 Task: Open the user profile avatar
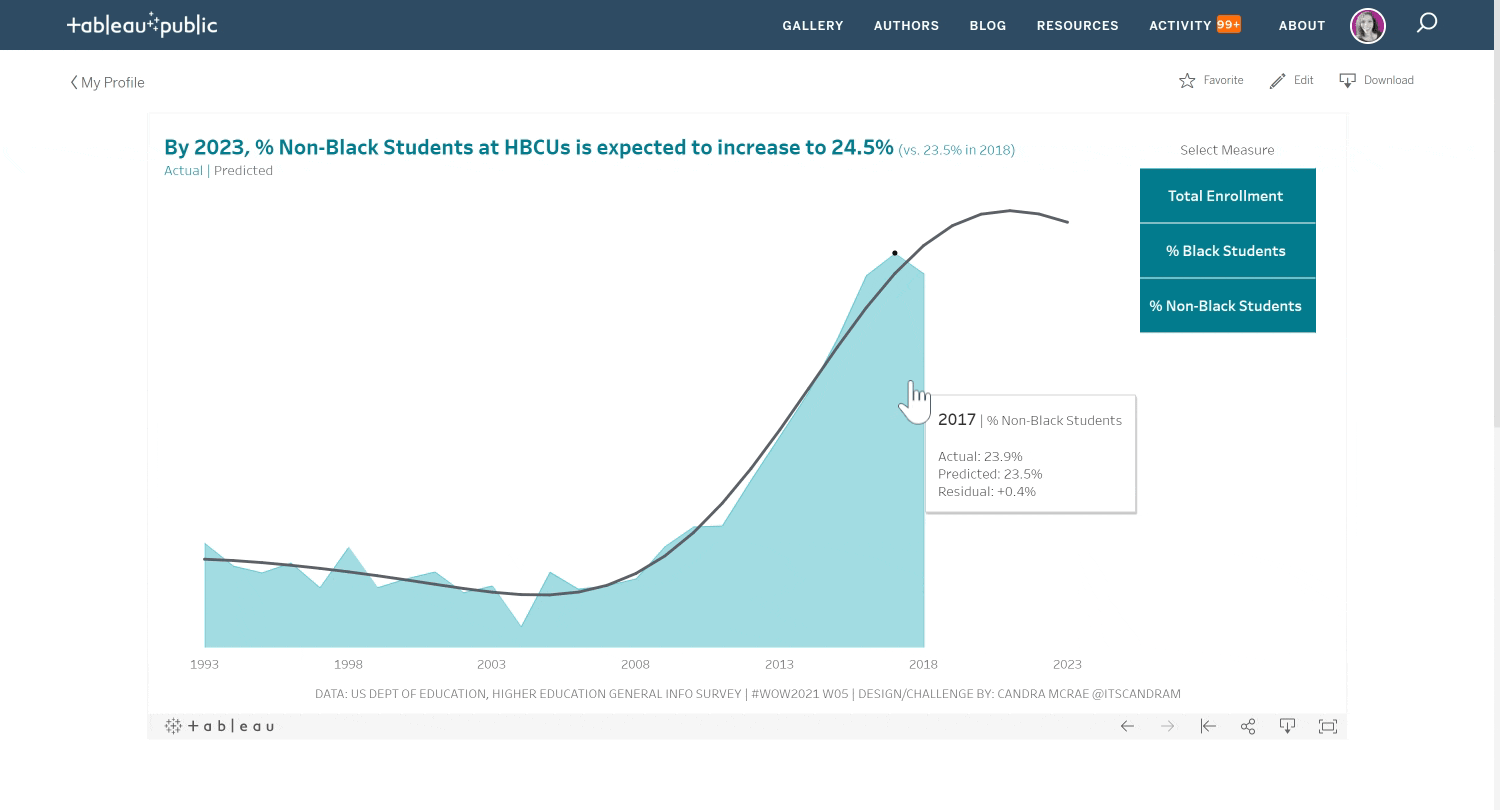pos(1367,26)
